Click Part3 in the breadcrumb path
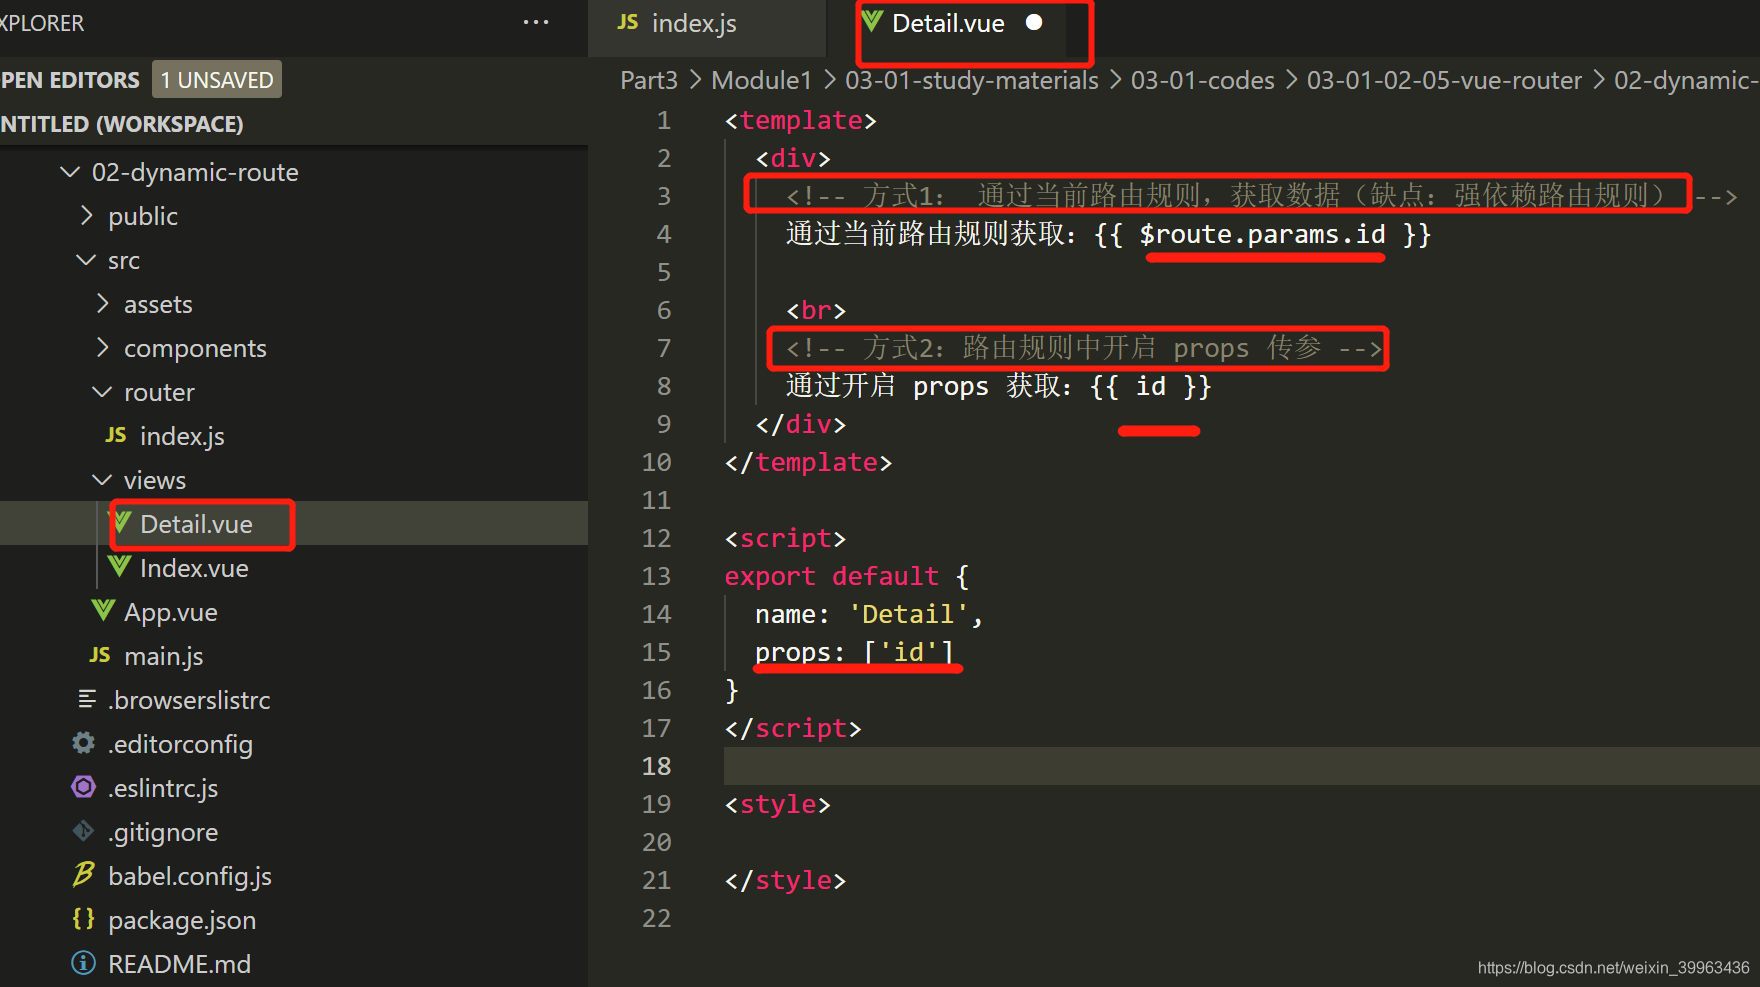This screenshot has width=1760, height=987. tap(649, 80)
